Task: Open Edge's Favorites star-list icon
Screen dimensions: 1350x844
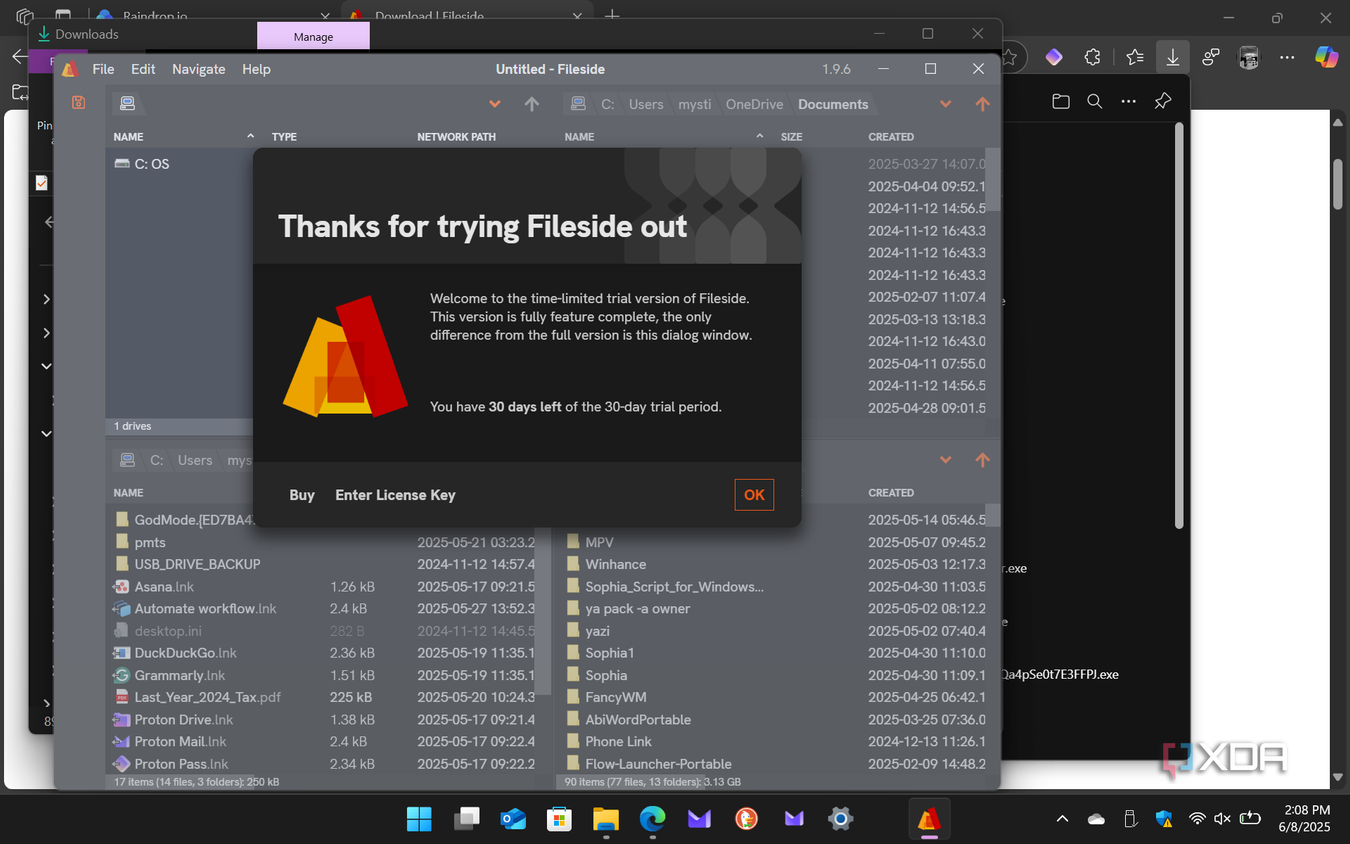Action: pos(1134,57)
